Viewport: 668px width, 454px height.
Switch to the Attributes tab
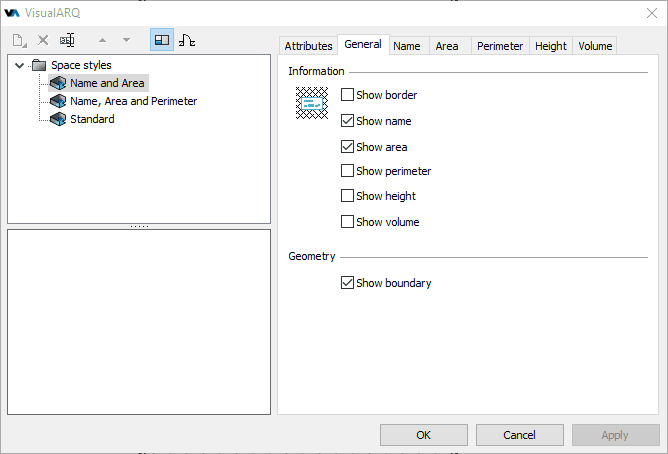(x=308, y=46)
